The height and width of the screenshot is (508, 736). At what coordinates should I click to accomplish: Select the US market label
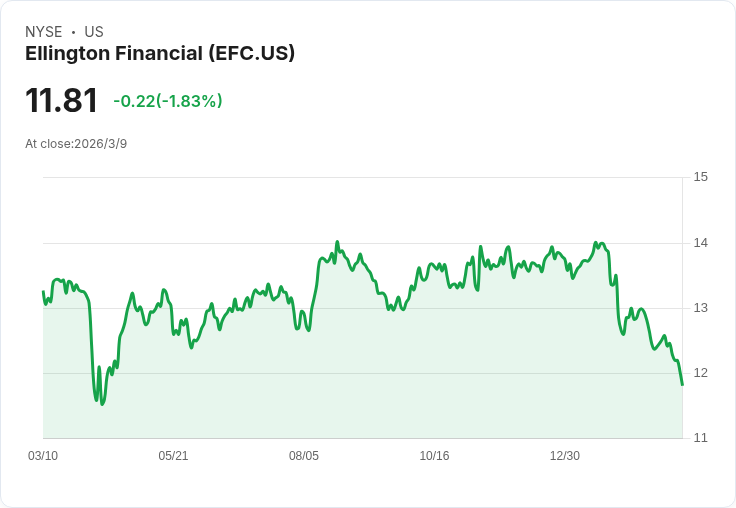(94, 32)
